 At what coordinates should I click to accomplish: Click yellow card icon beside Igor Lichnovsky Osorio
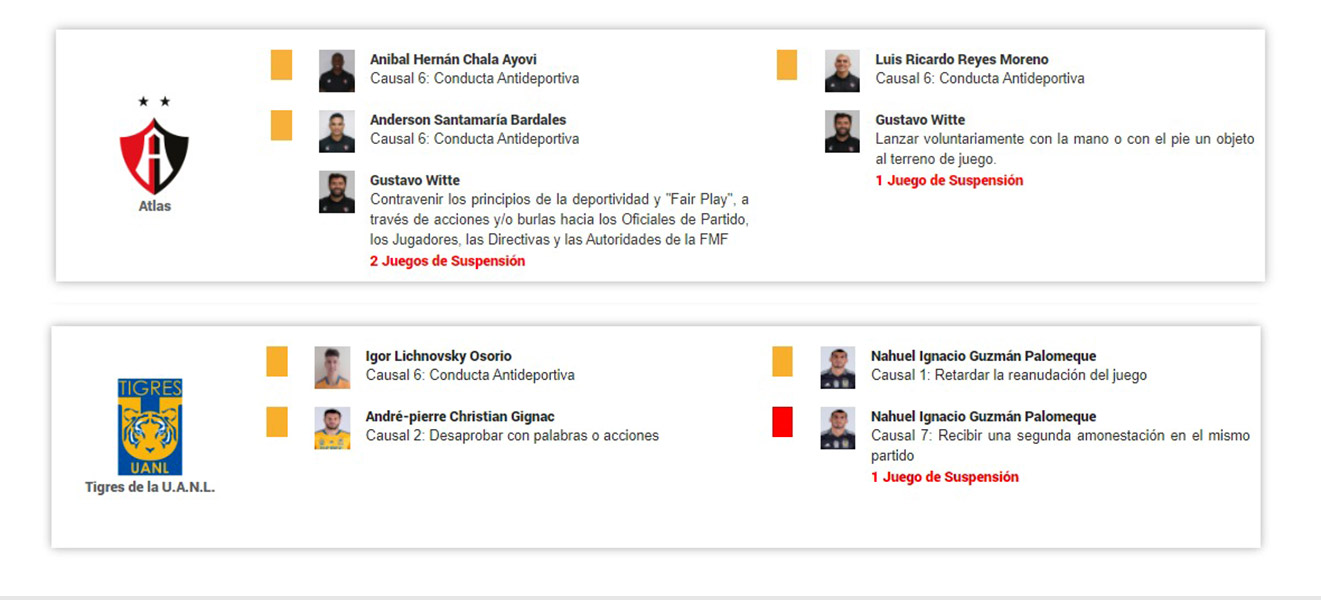coord(277,362)
